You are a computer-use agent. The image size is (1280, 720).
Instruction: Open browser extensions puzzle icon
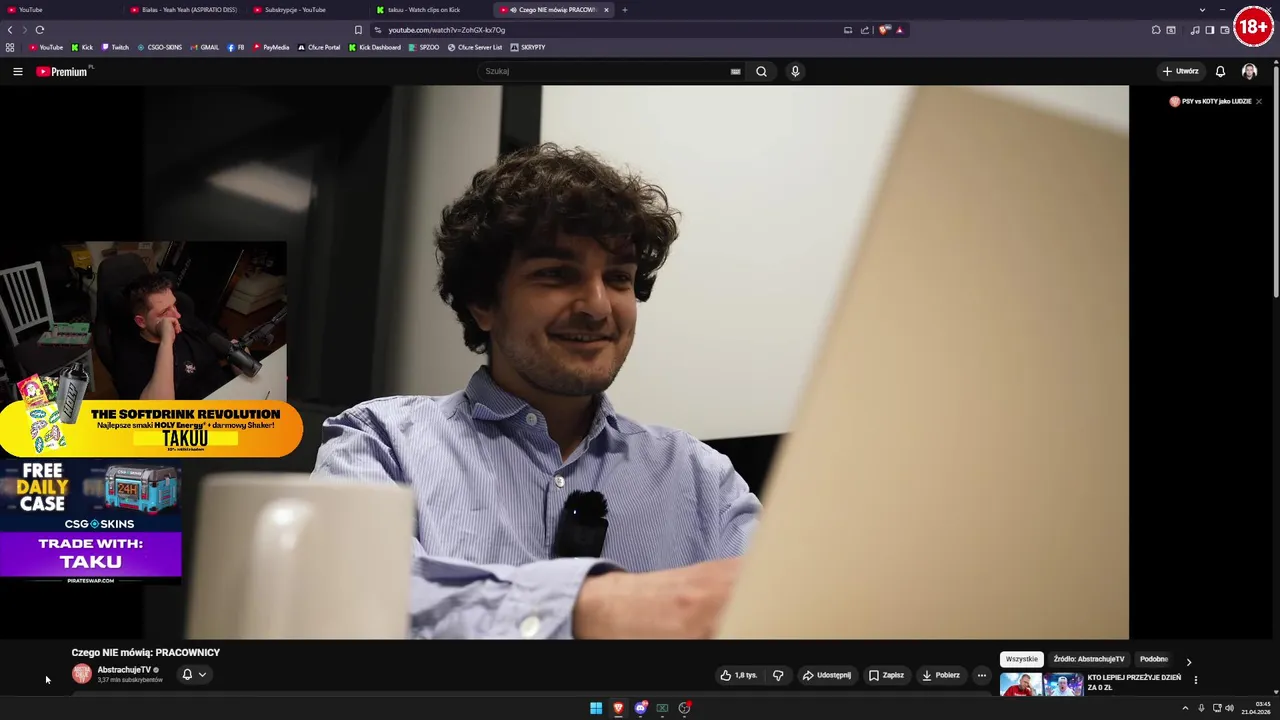pos(1156,30)
